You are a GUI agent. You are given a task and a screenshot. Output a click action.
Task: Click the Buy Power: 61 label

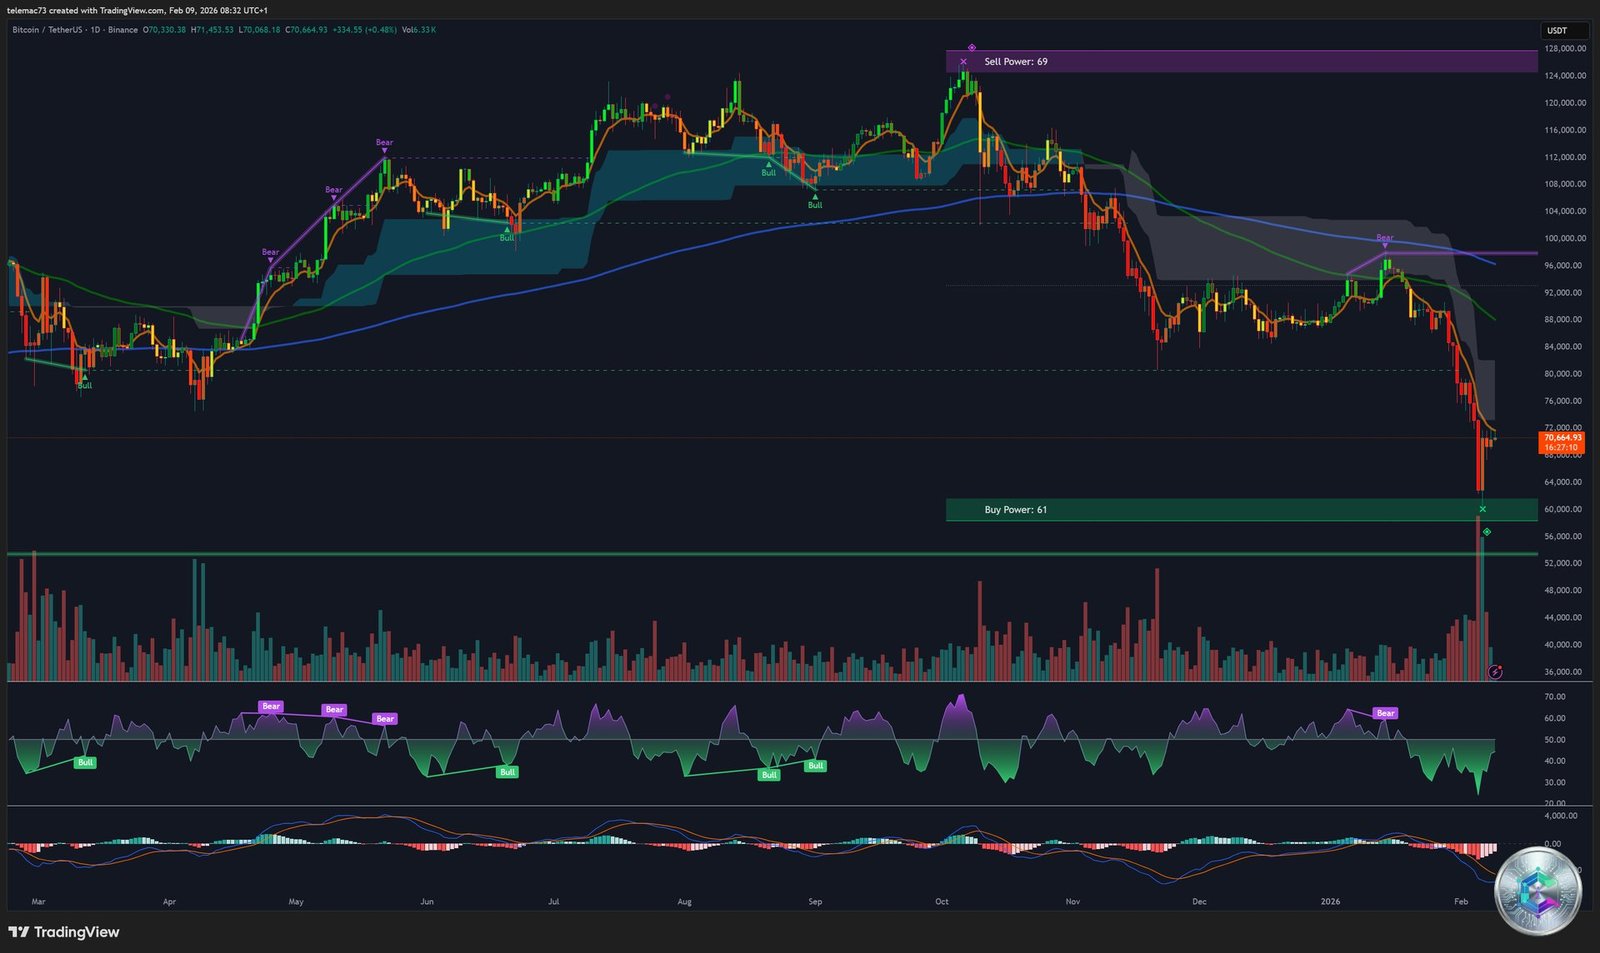click(1015, 510)
